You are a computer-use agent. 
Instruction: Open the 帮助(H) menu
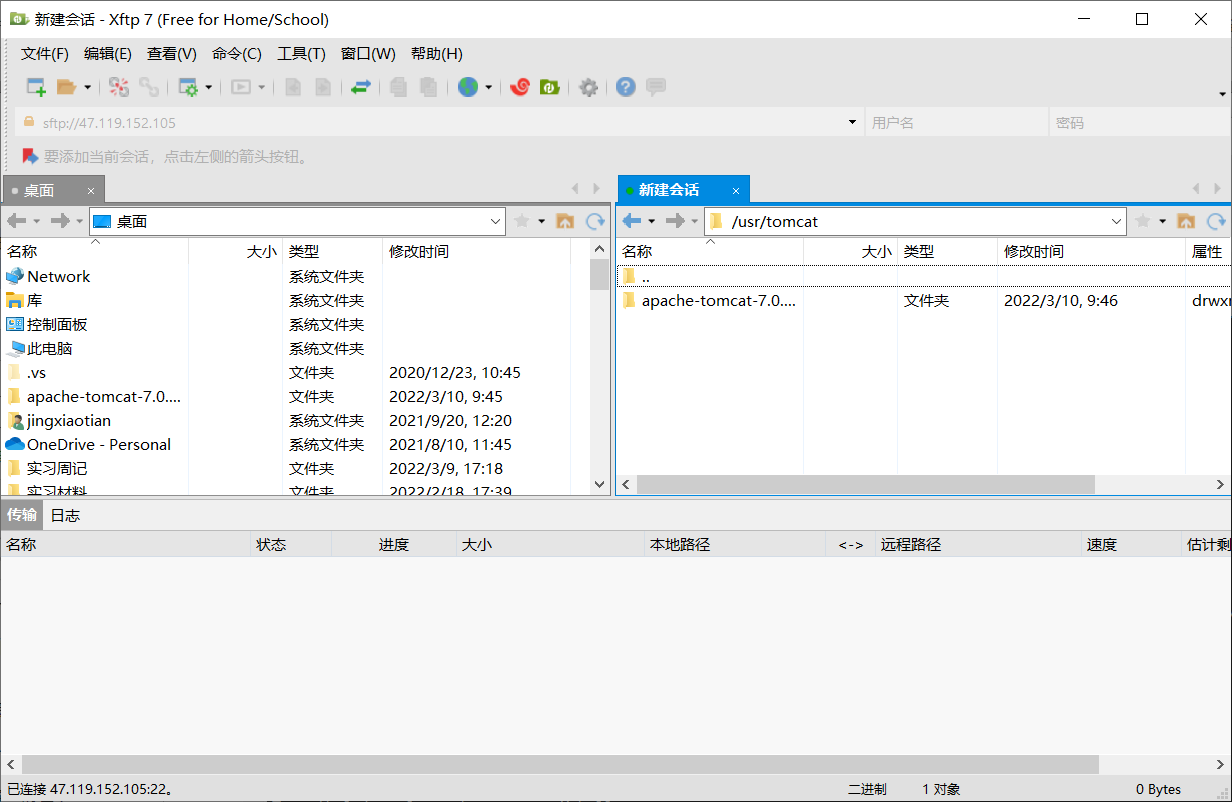click(x=437, y=54)
